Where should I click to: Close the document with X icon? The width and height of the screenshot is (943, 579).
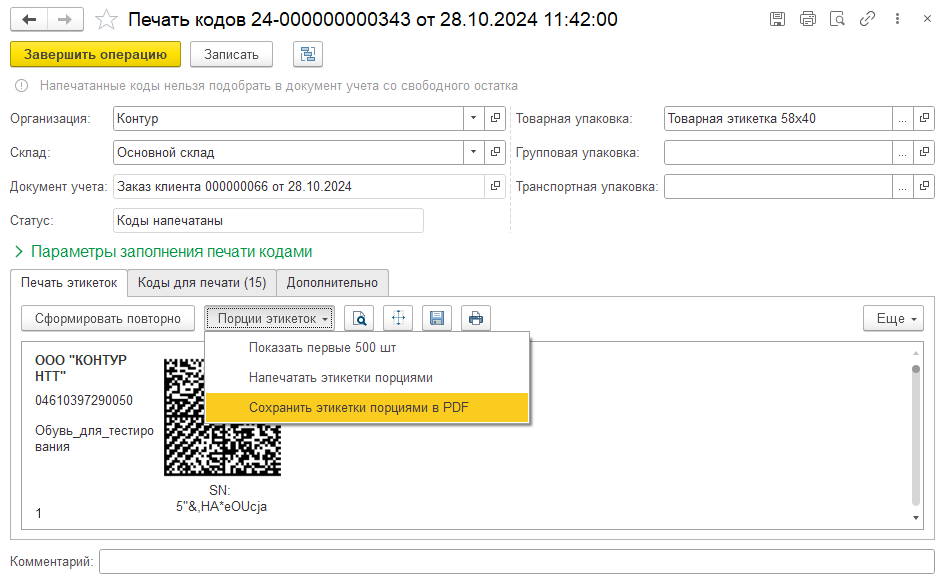pyautogui.click(x=927, y=19)
